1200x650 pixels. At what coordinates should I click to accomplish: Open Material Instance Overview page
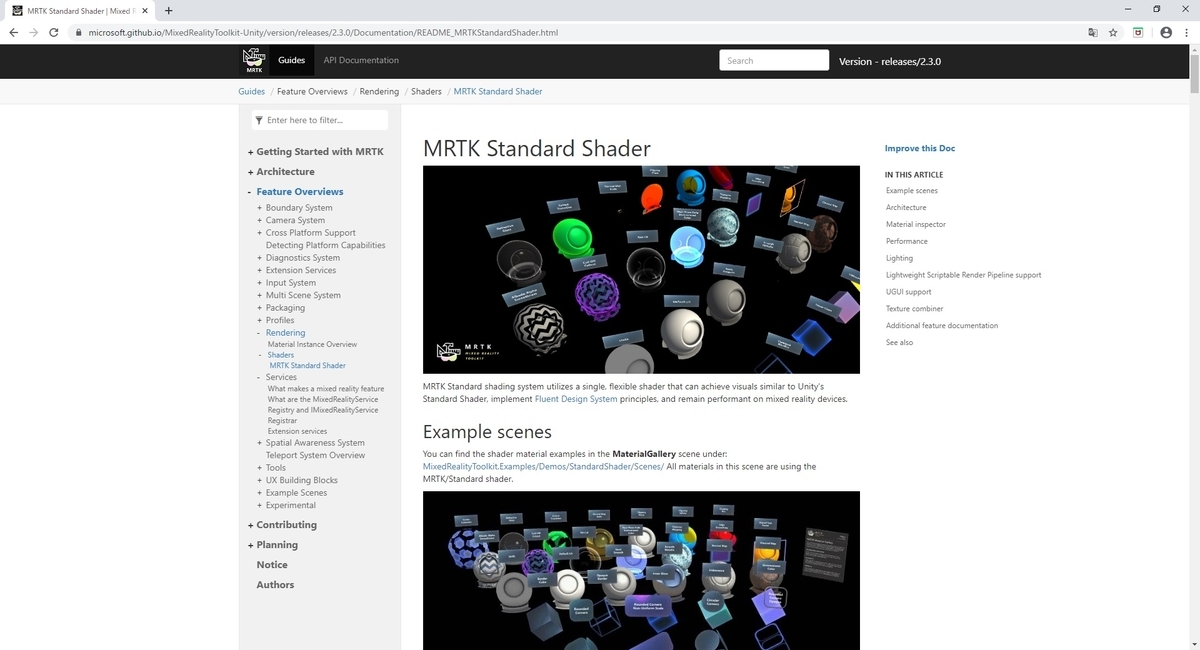click(x=312, y=344)
